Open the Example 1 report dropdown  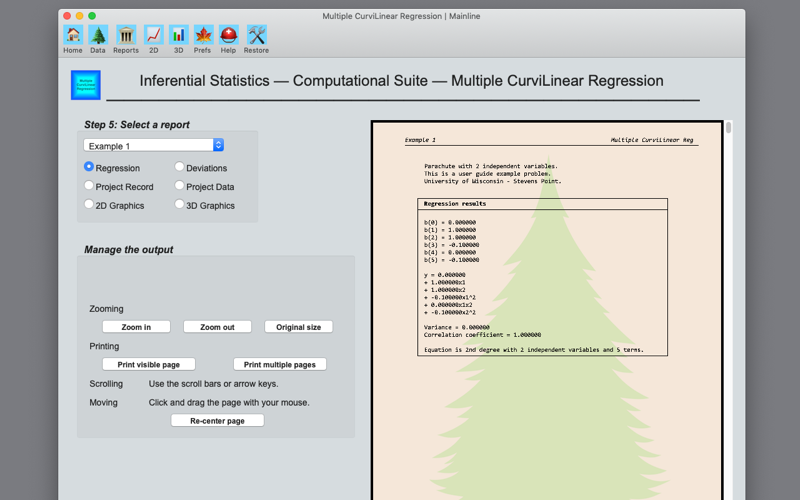tap(154, 145)
